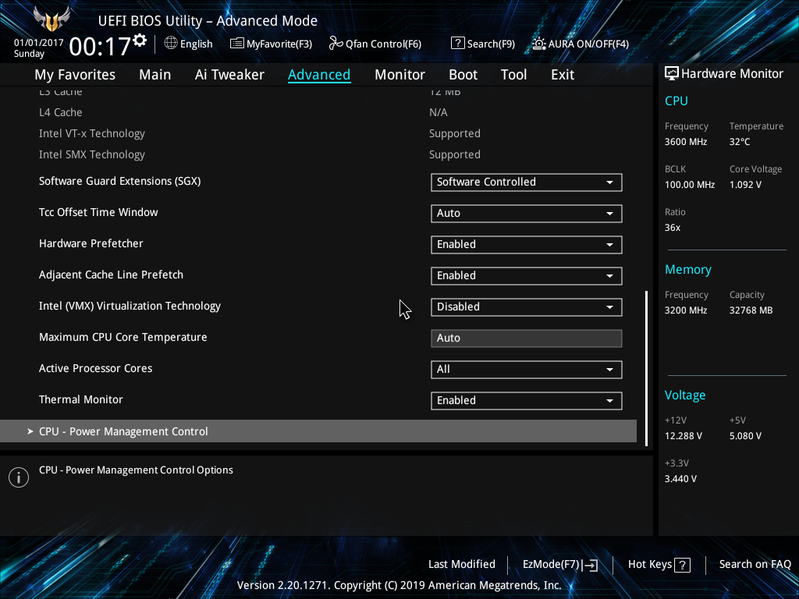Image resolution: width=799 pixels, height=599 pixels.
Task: Open the Exit tab
Action: pos(563,74)
